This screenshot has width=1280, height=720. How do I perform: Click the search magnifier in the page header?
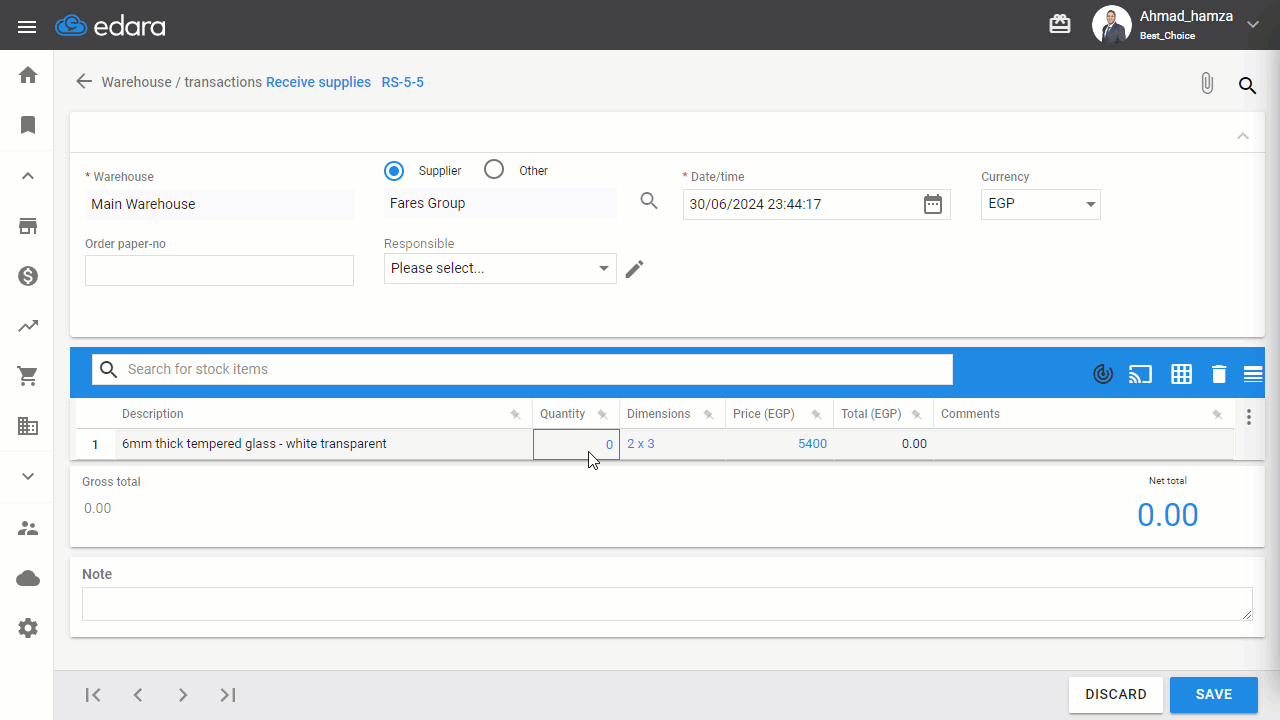tap(1247, 85)
